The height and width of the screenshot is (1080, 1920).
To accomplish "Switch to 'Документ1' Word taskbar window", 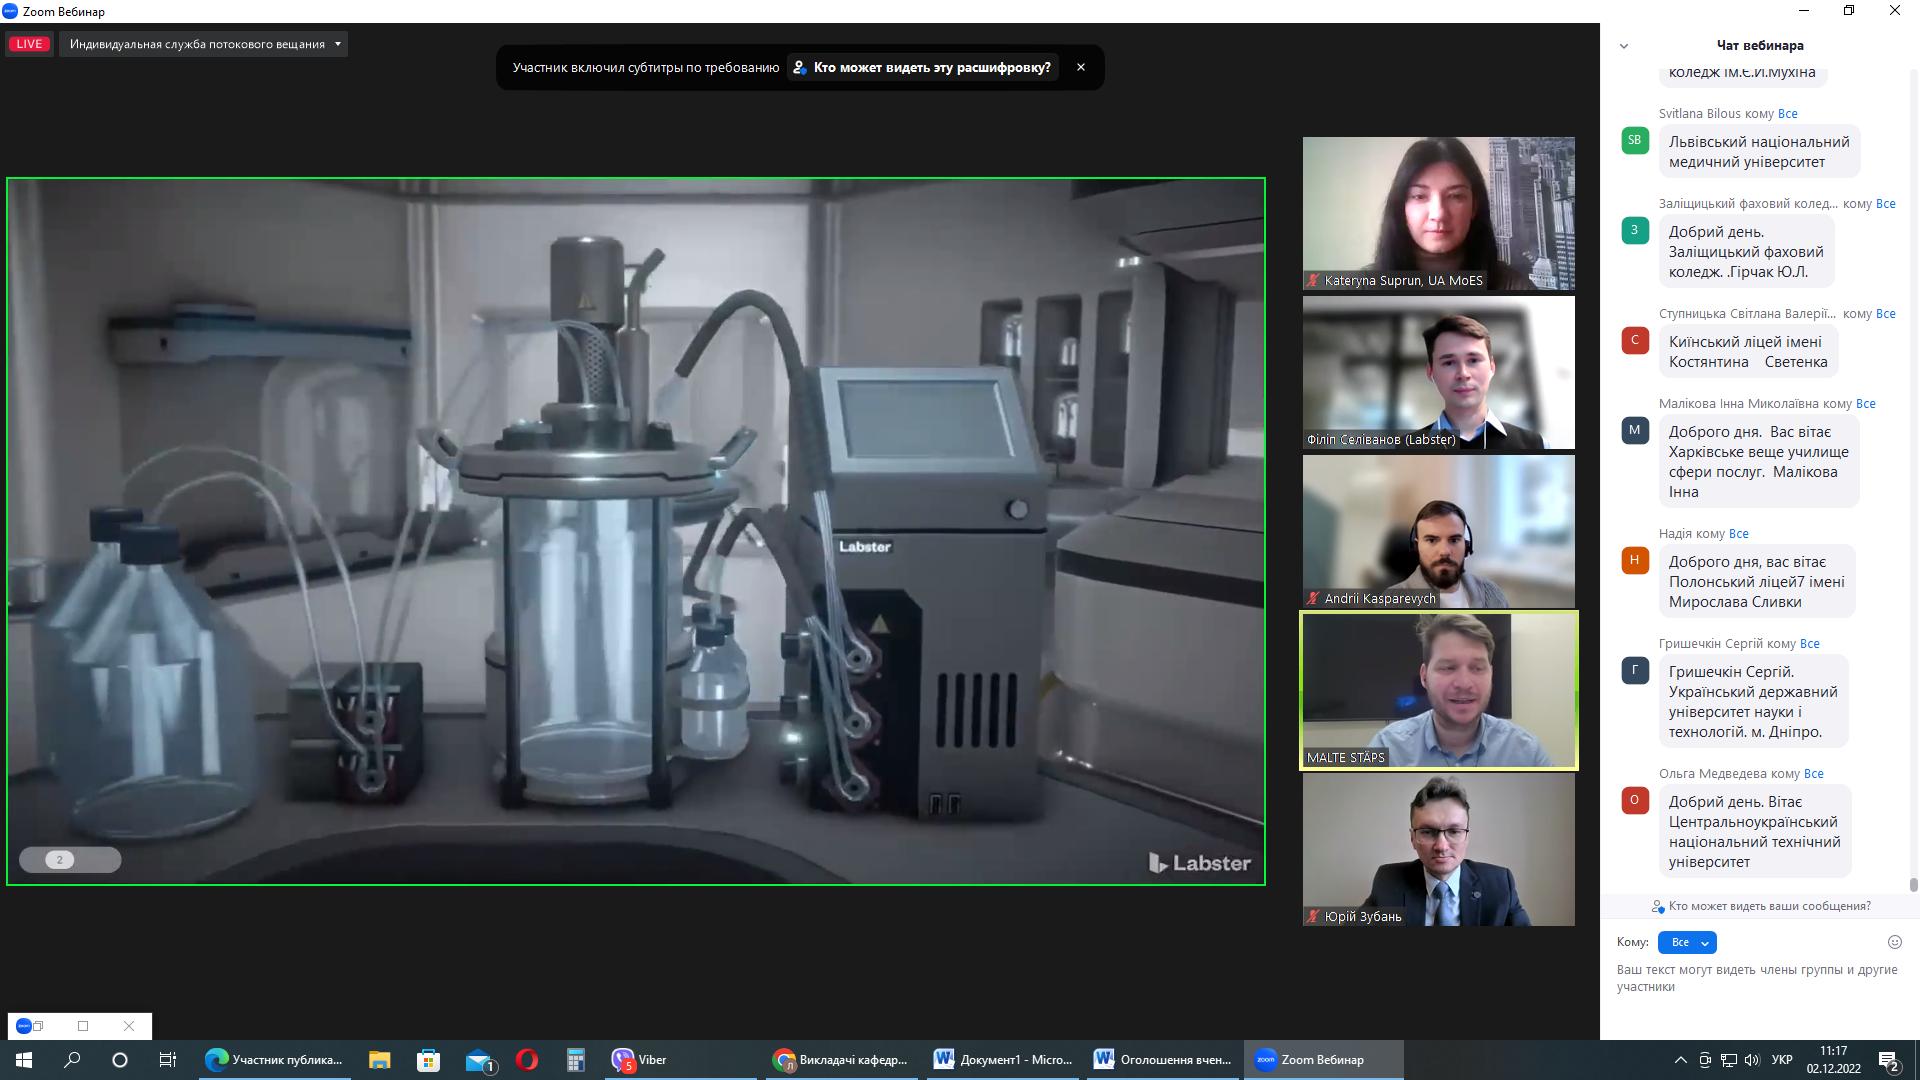I will click(x=1004, y=1060).
